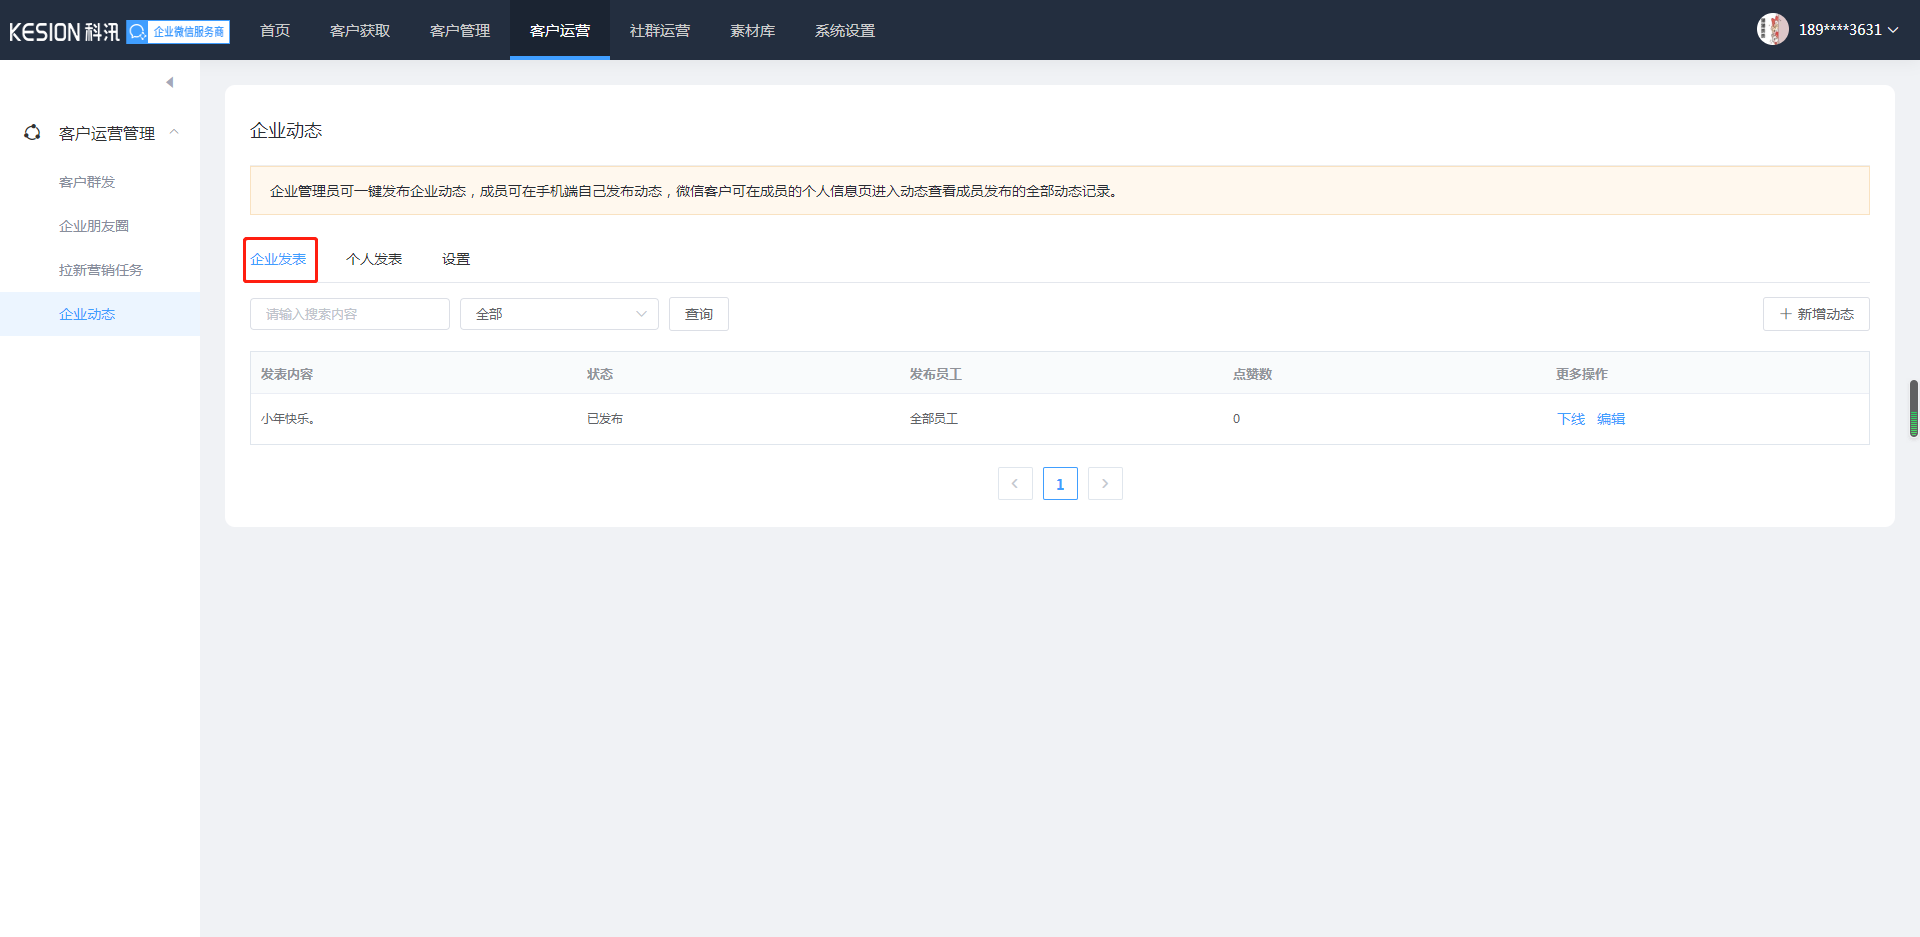The width and height of the screenshot is (1920, 937).
Task: Switch to the 个人发表 tab
Action: pos(374,259)
